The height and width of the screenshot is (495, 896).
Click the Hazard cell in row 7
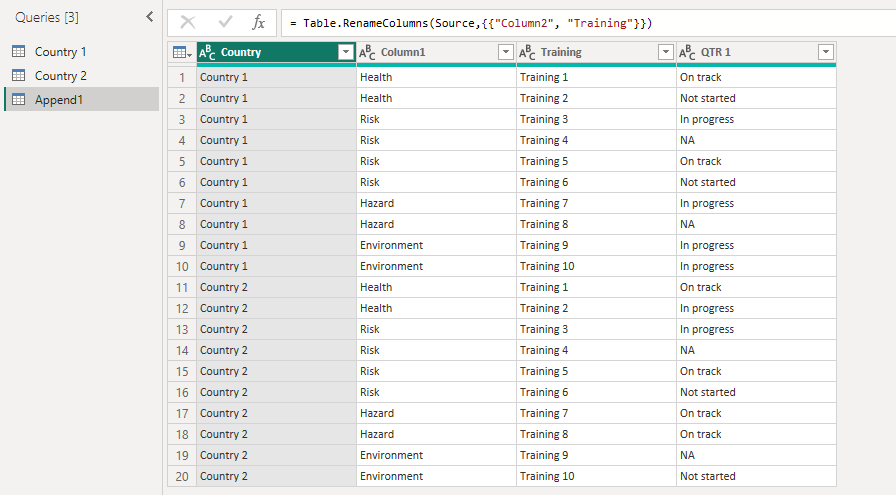coord(436,203)
